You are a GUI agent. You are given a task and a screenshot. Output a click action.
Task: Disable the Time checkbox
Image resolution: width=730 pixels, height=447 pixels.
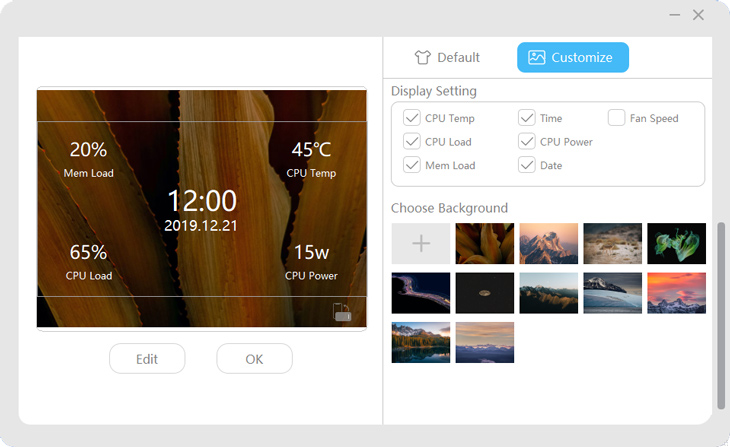[x=527, y=118]
